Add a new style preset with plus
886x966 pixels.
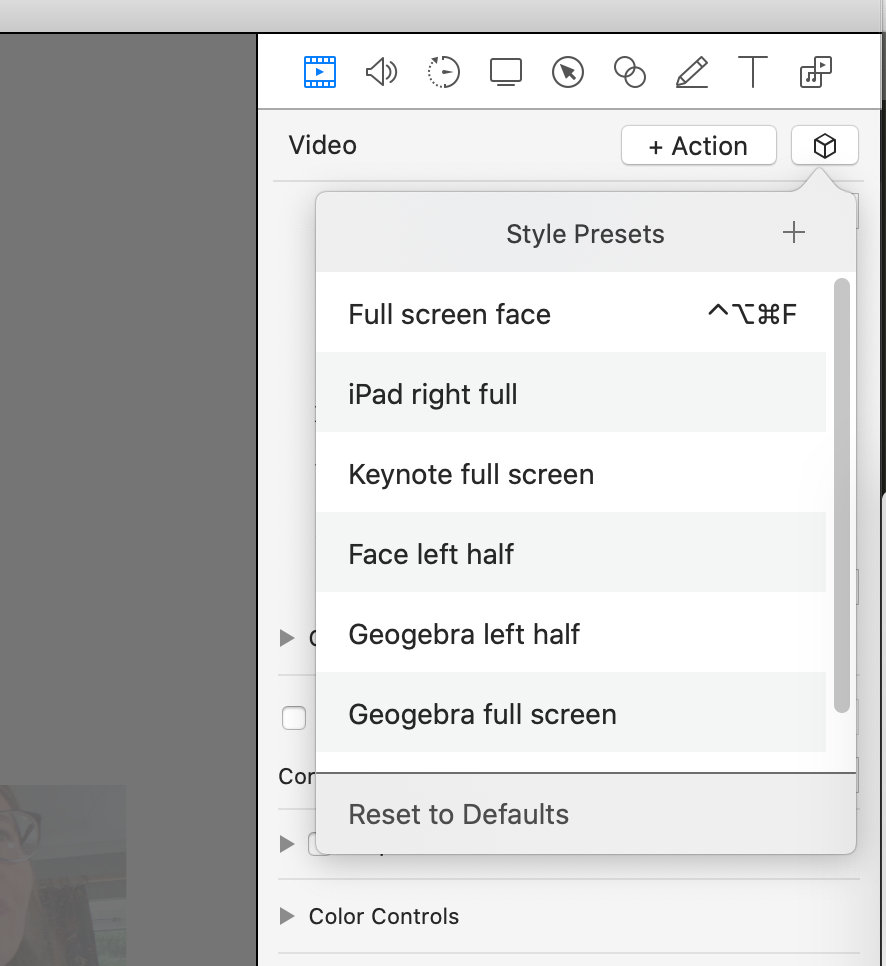pos(793,233)
